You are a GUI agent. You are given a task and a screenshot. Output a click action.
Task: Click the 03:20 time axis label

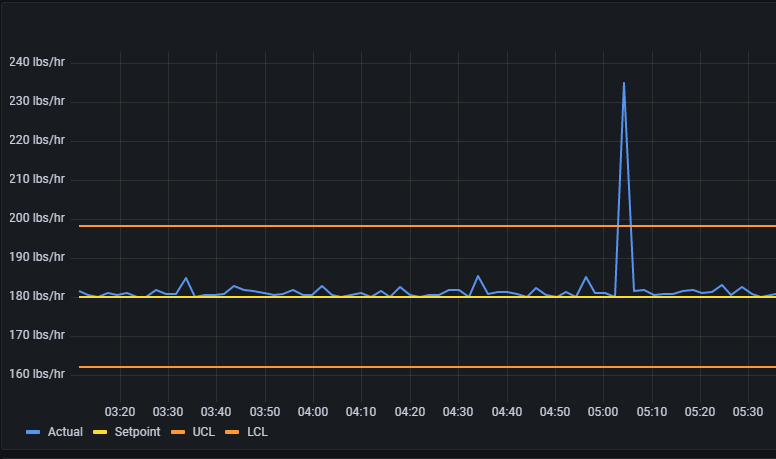[x=120, y=412]
